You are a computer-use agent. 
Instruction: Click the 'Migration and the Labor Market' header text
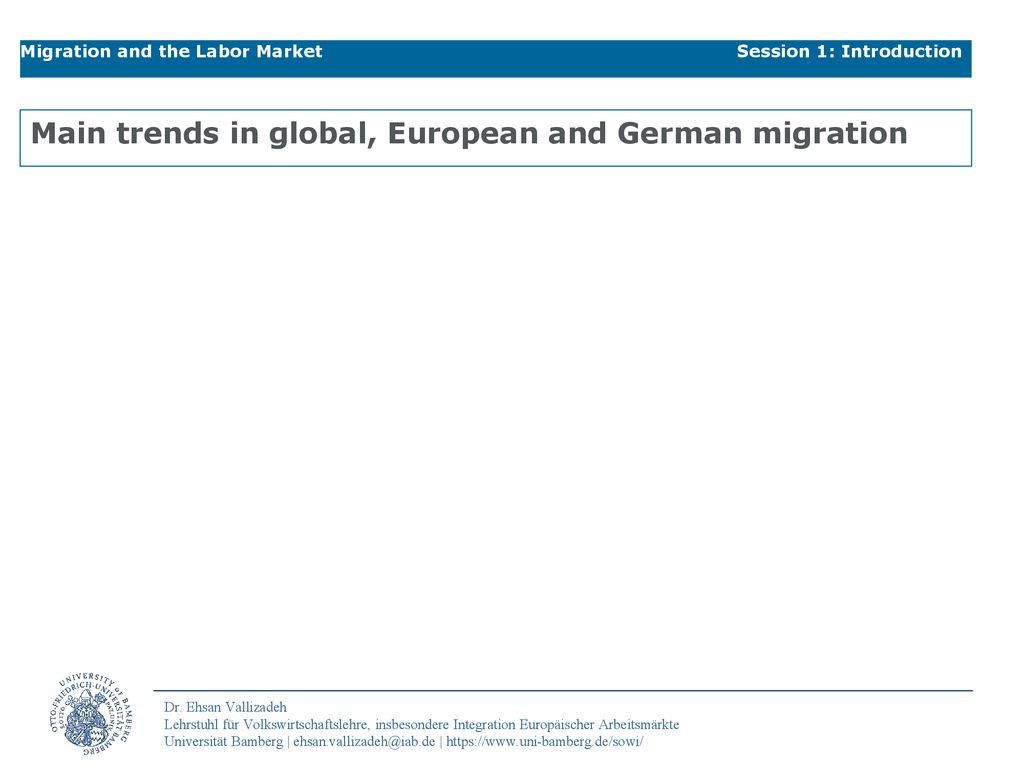[x=171, y=52]
